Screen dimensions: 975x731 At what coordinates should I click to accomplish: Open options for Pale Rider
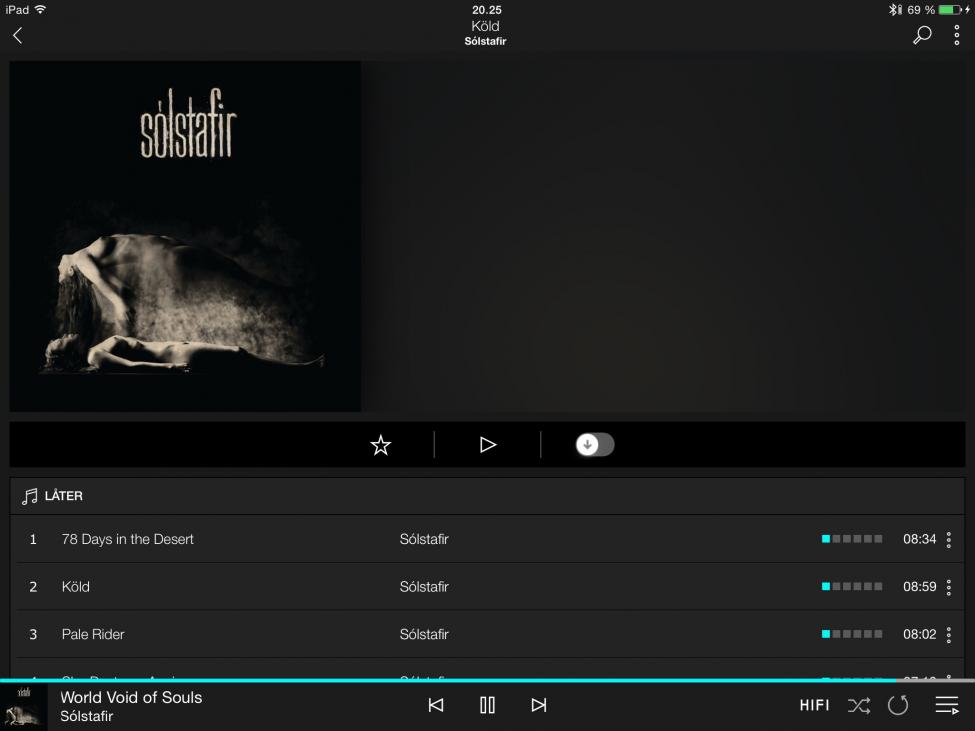(949, 635)
